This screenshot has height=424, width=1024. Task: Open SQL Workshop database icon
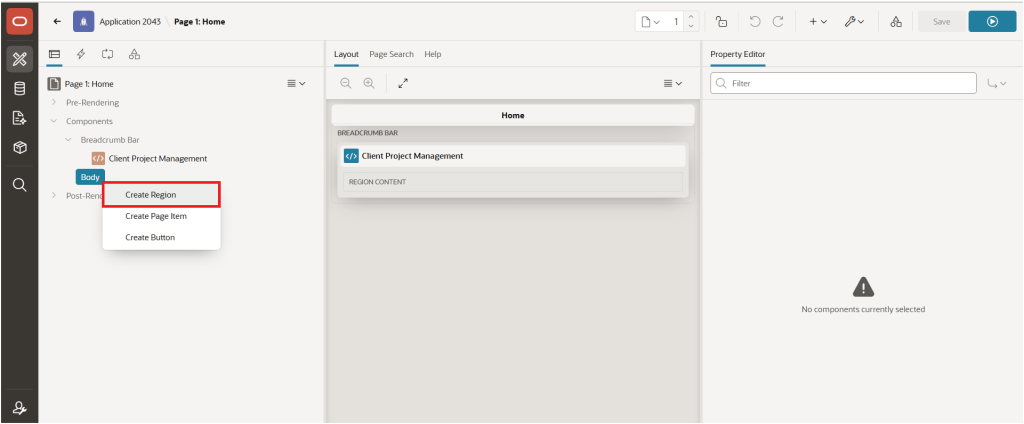[x=20, y=89]
